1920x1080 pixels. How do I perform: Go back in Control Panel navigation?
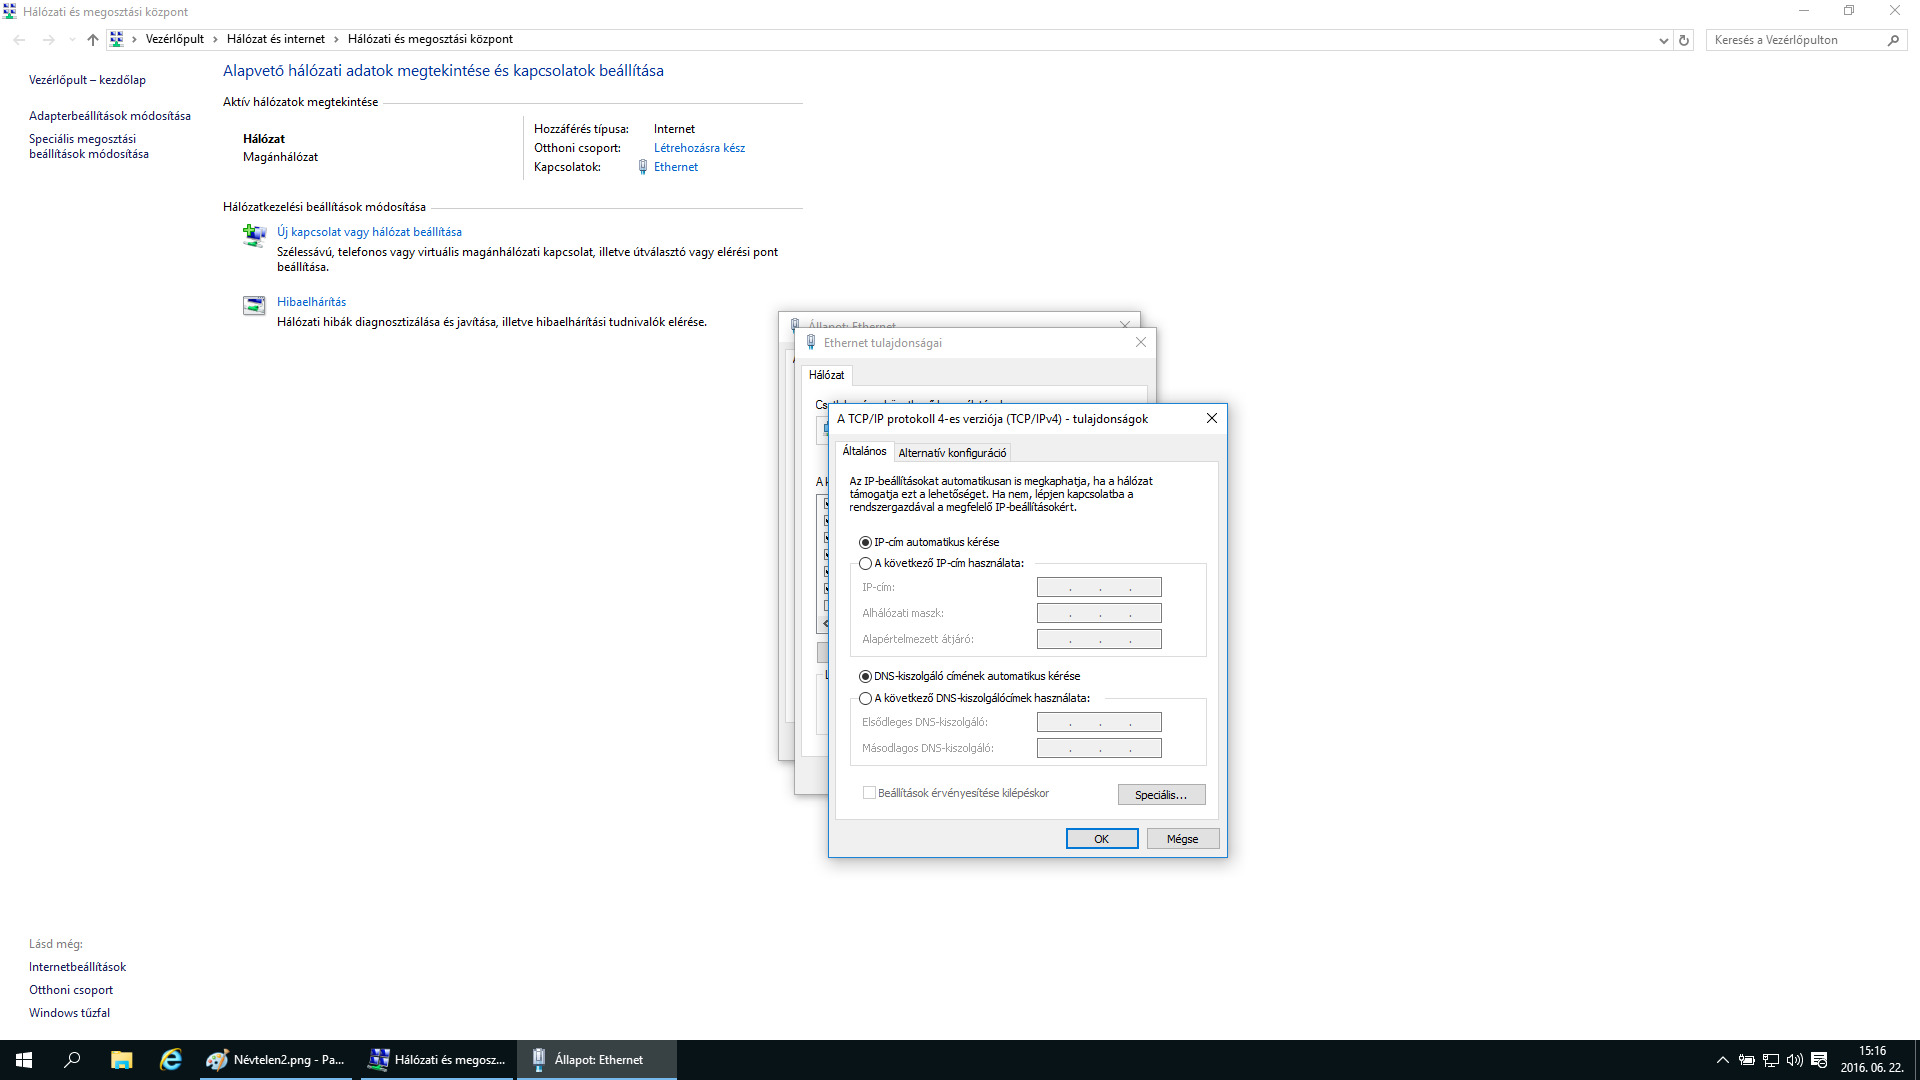[20, 40]
